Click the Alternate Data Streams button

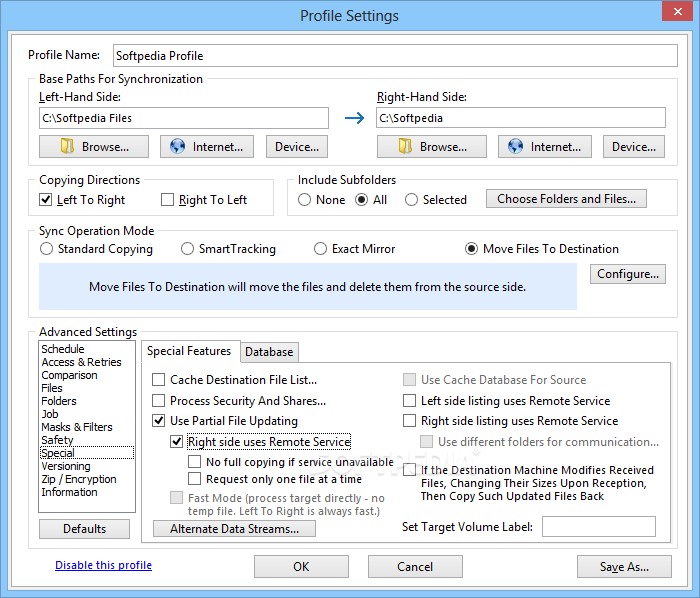[x=234, y=529]
